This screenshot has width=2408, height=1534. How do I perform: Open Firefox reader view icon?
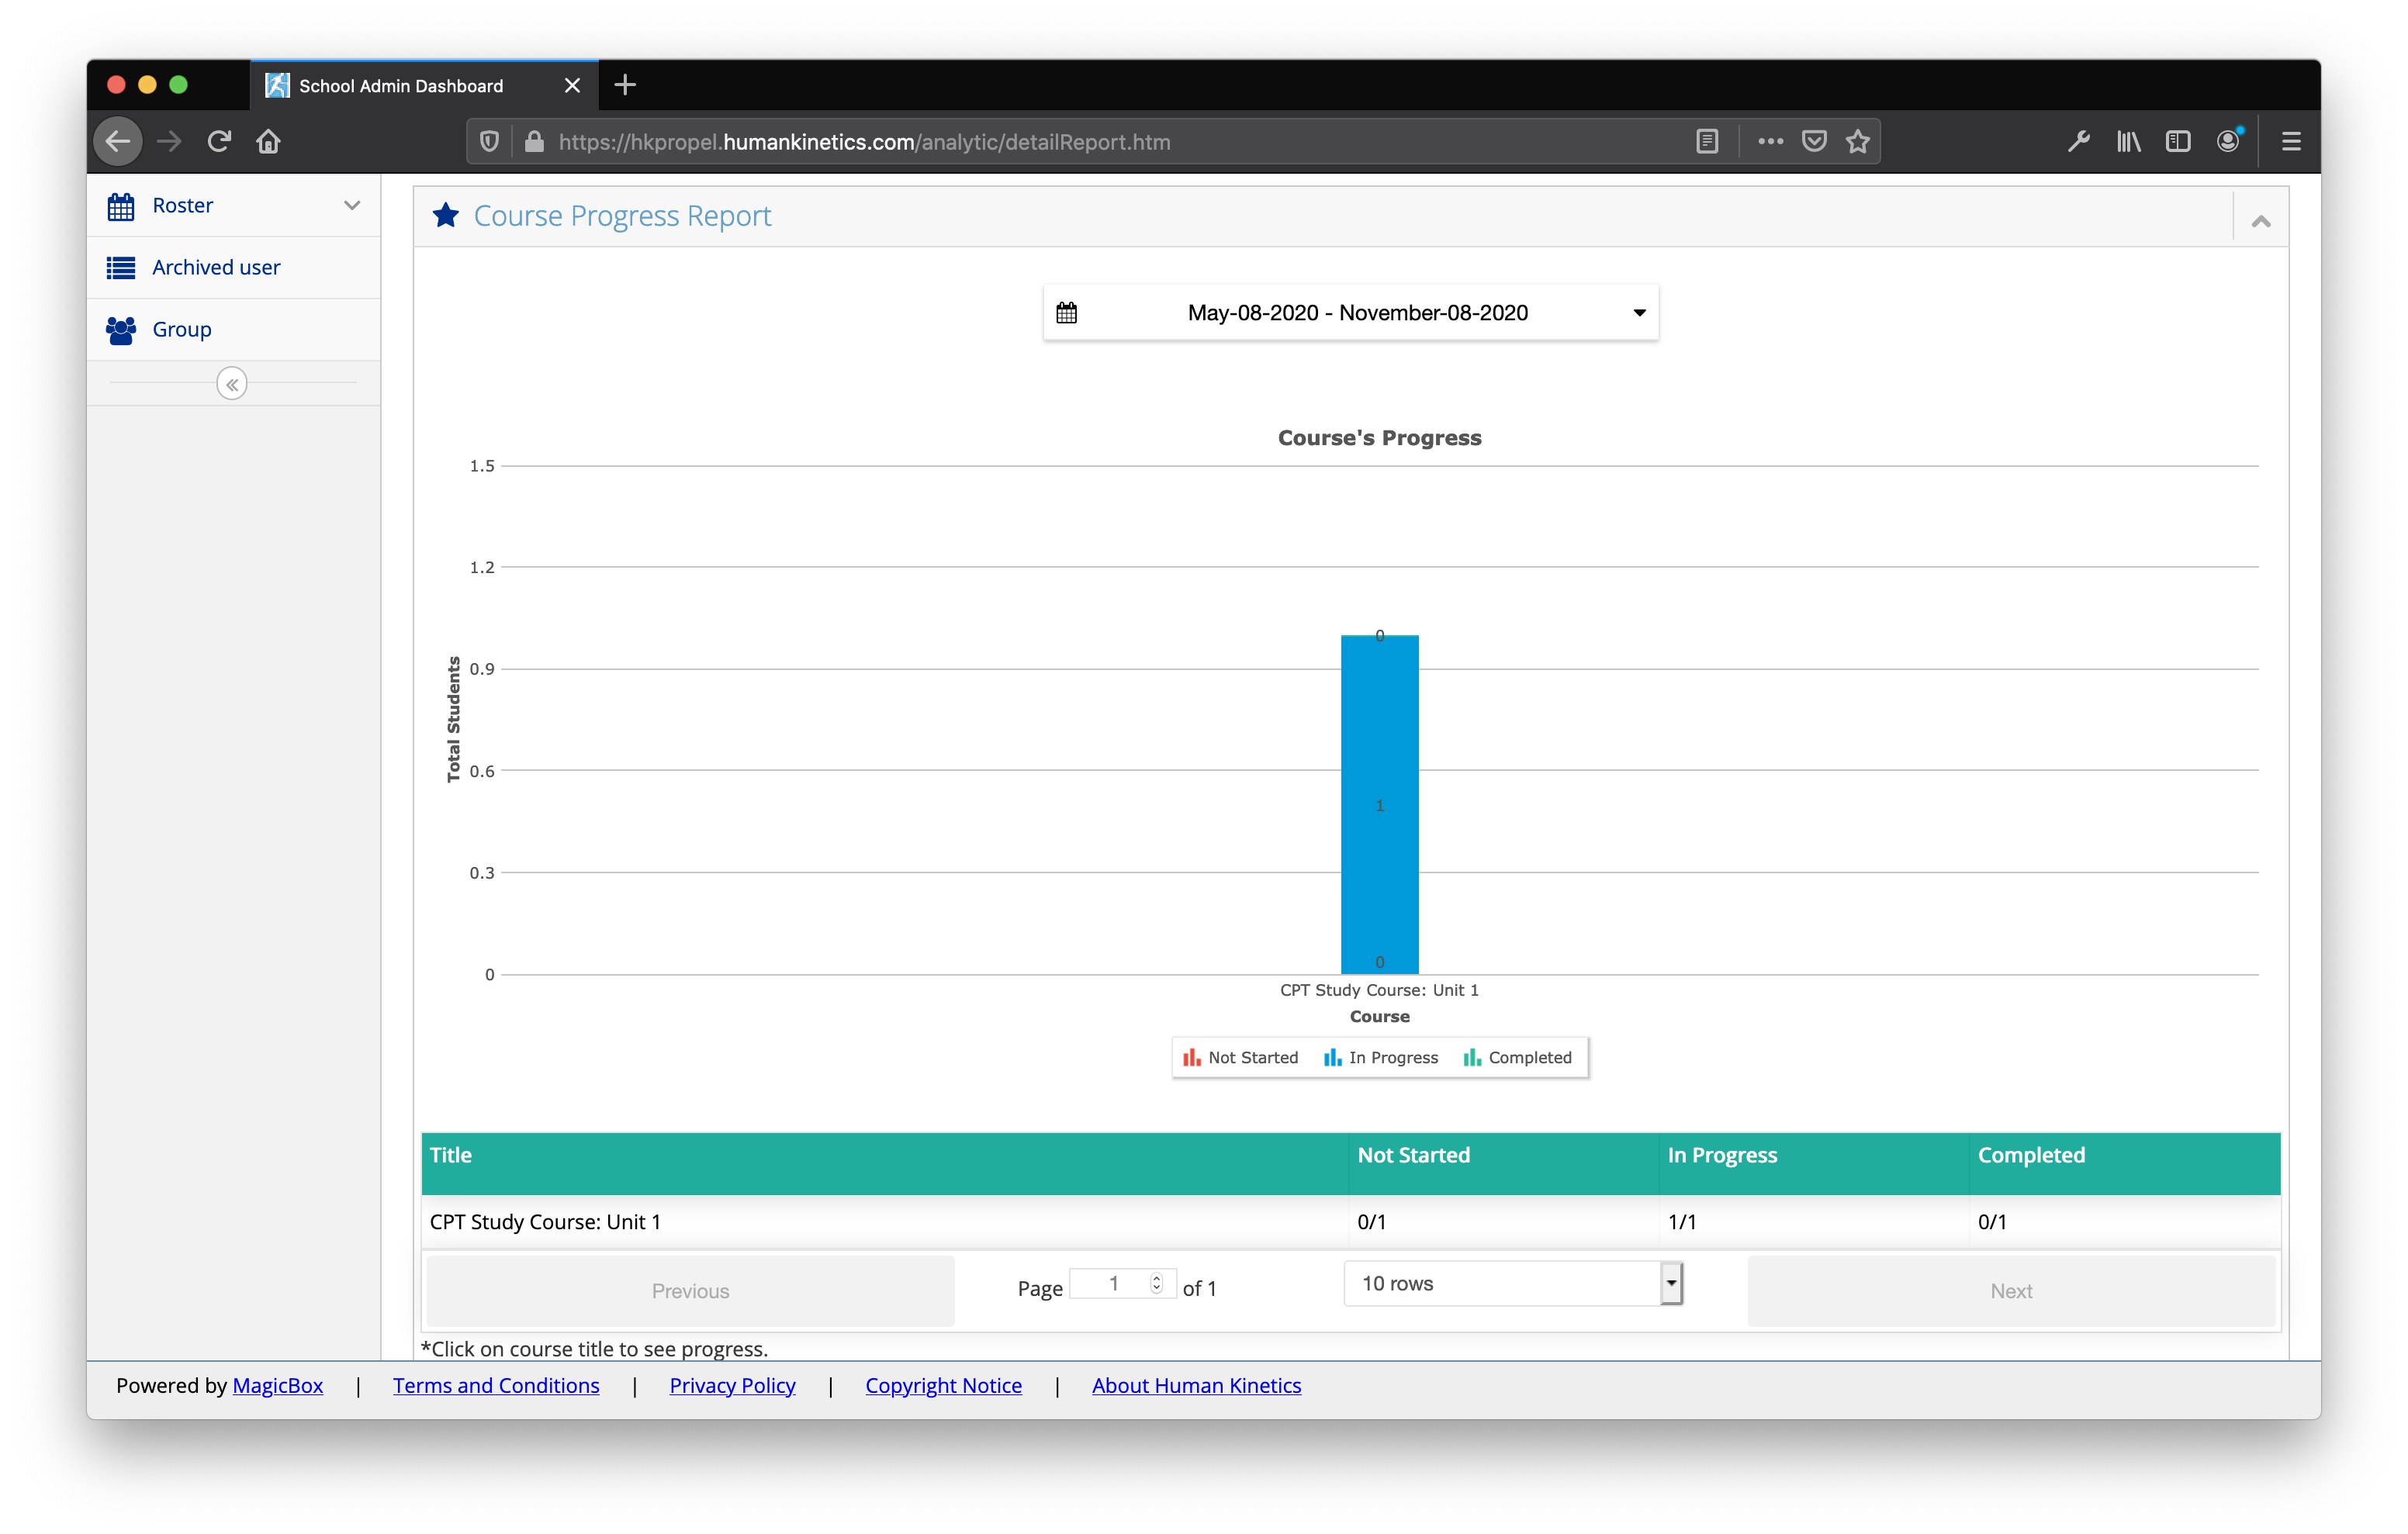pos(1707,142)
